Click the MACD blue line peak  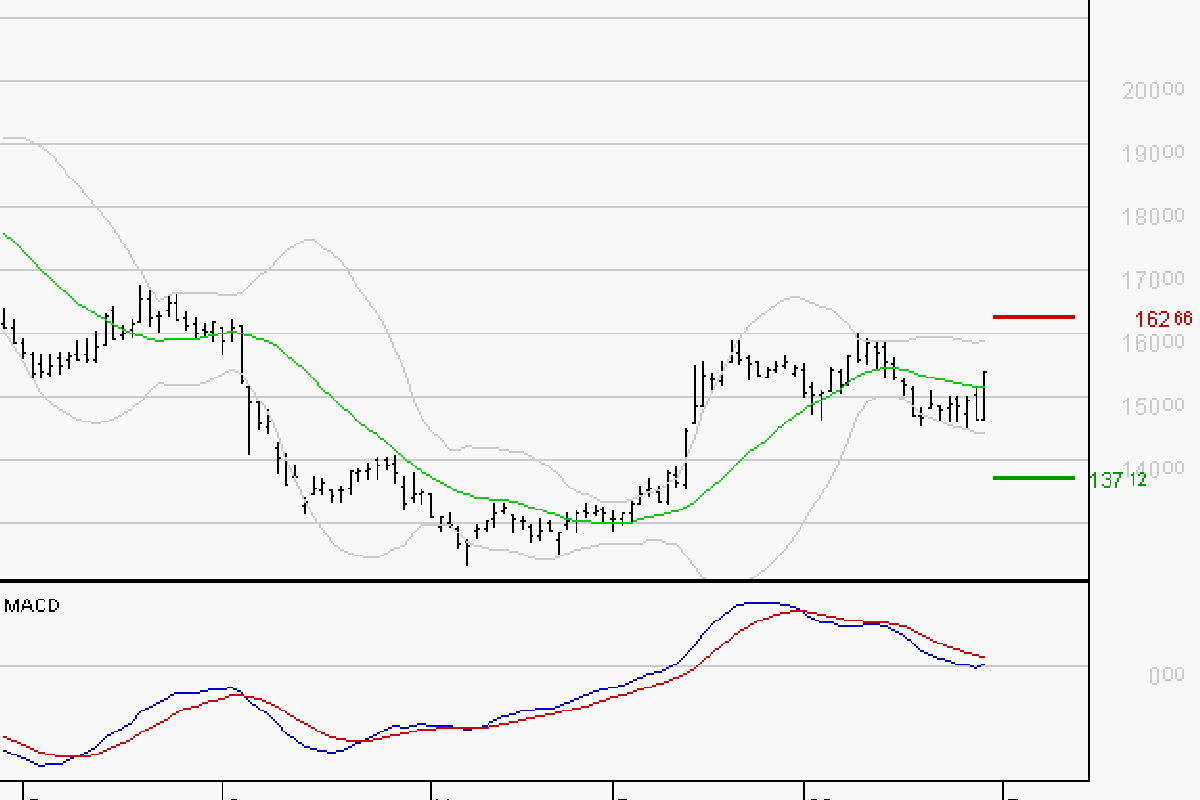point(760,603)
